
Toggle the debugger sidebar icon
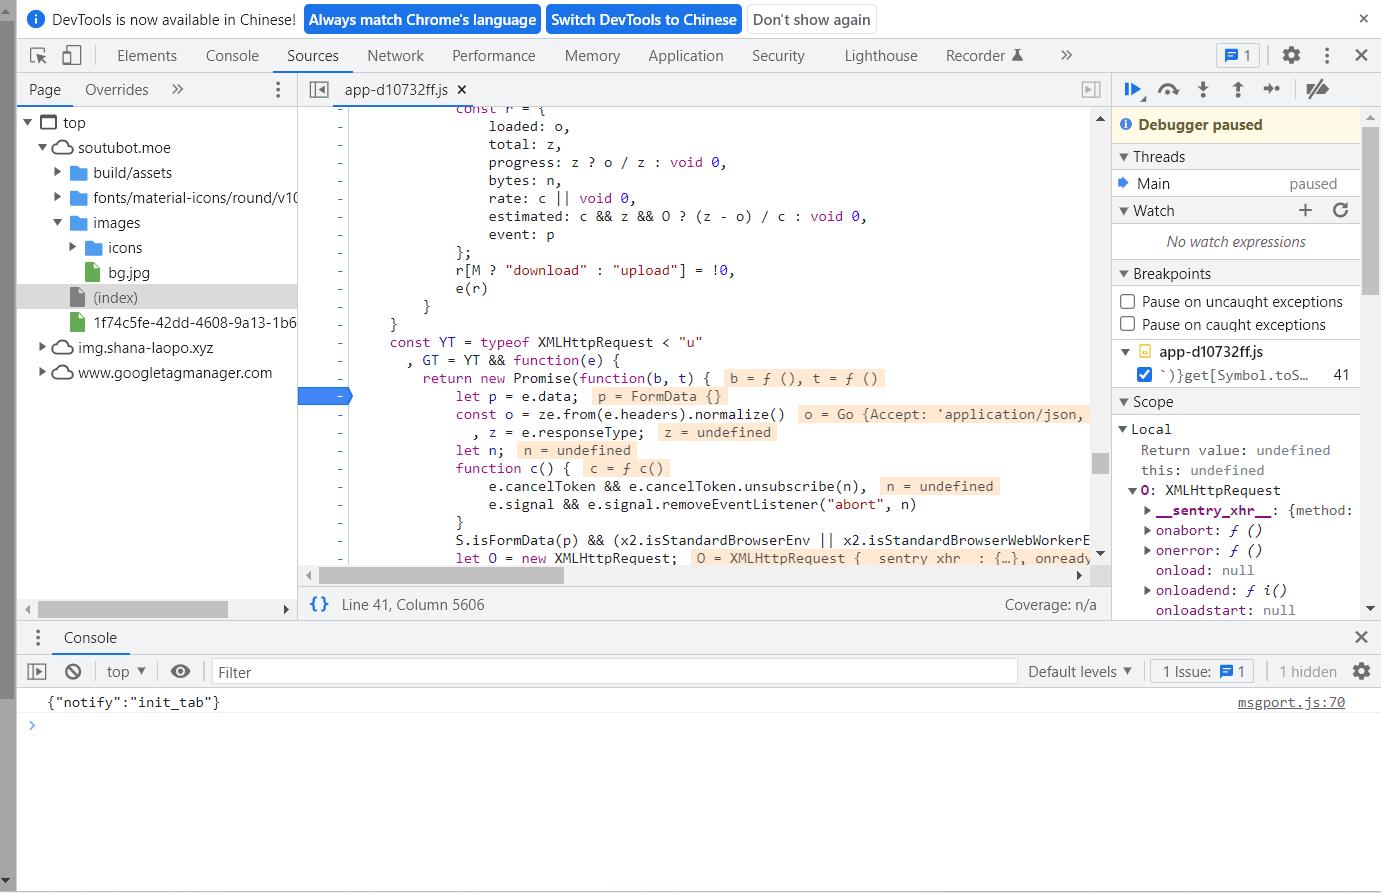tap(1091, 90)
